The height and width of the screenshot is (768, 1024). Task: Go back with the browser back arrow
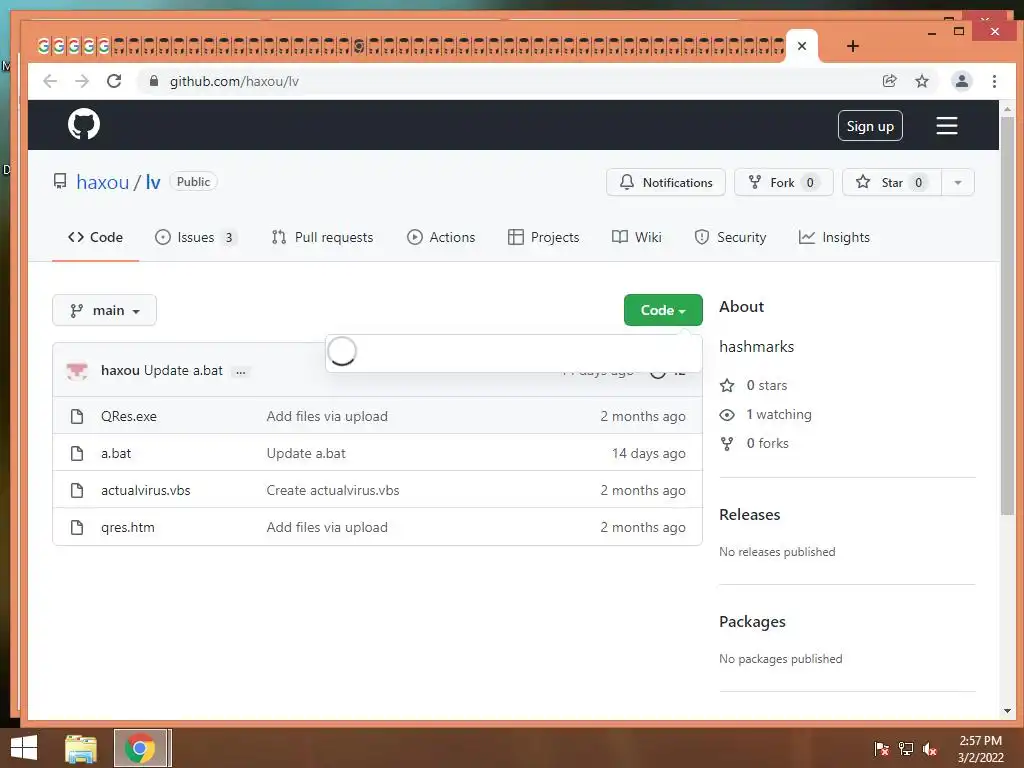click(50, 81)
